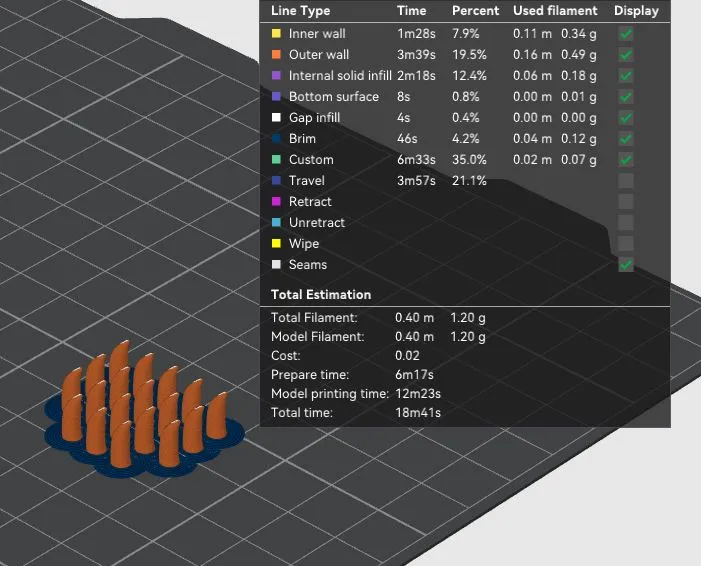
Task: Click the magenta Retract color swatch
Action: pos(276,202)
